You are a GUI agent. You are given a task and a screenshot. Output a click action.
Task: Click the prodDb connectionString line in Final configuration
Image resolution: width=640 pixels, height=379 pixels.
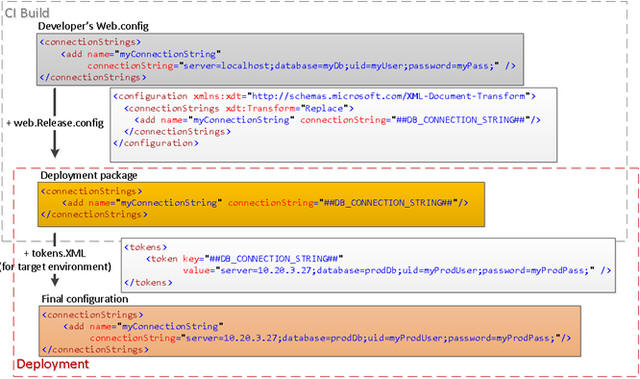pos(330,338)
